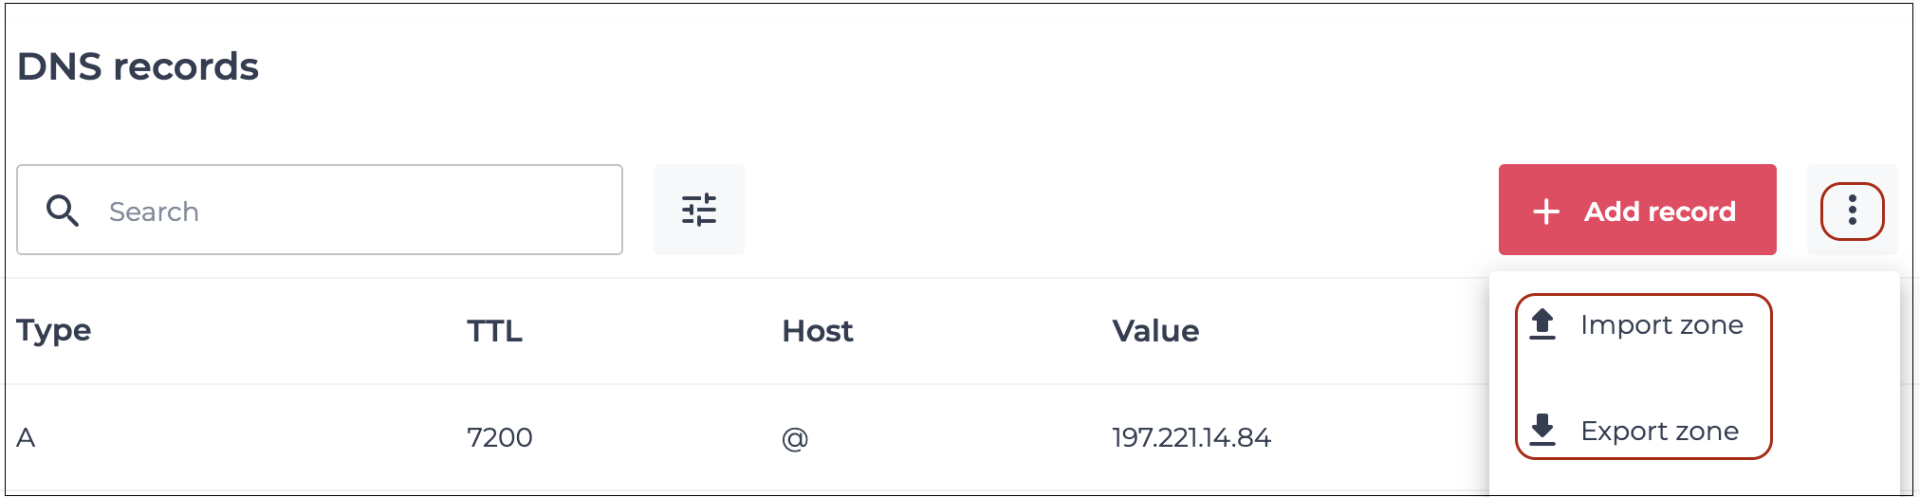Click the magnifying glass search icon
The width and height of the screenshot is (1920, 497).
point(62,211)
